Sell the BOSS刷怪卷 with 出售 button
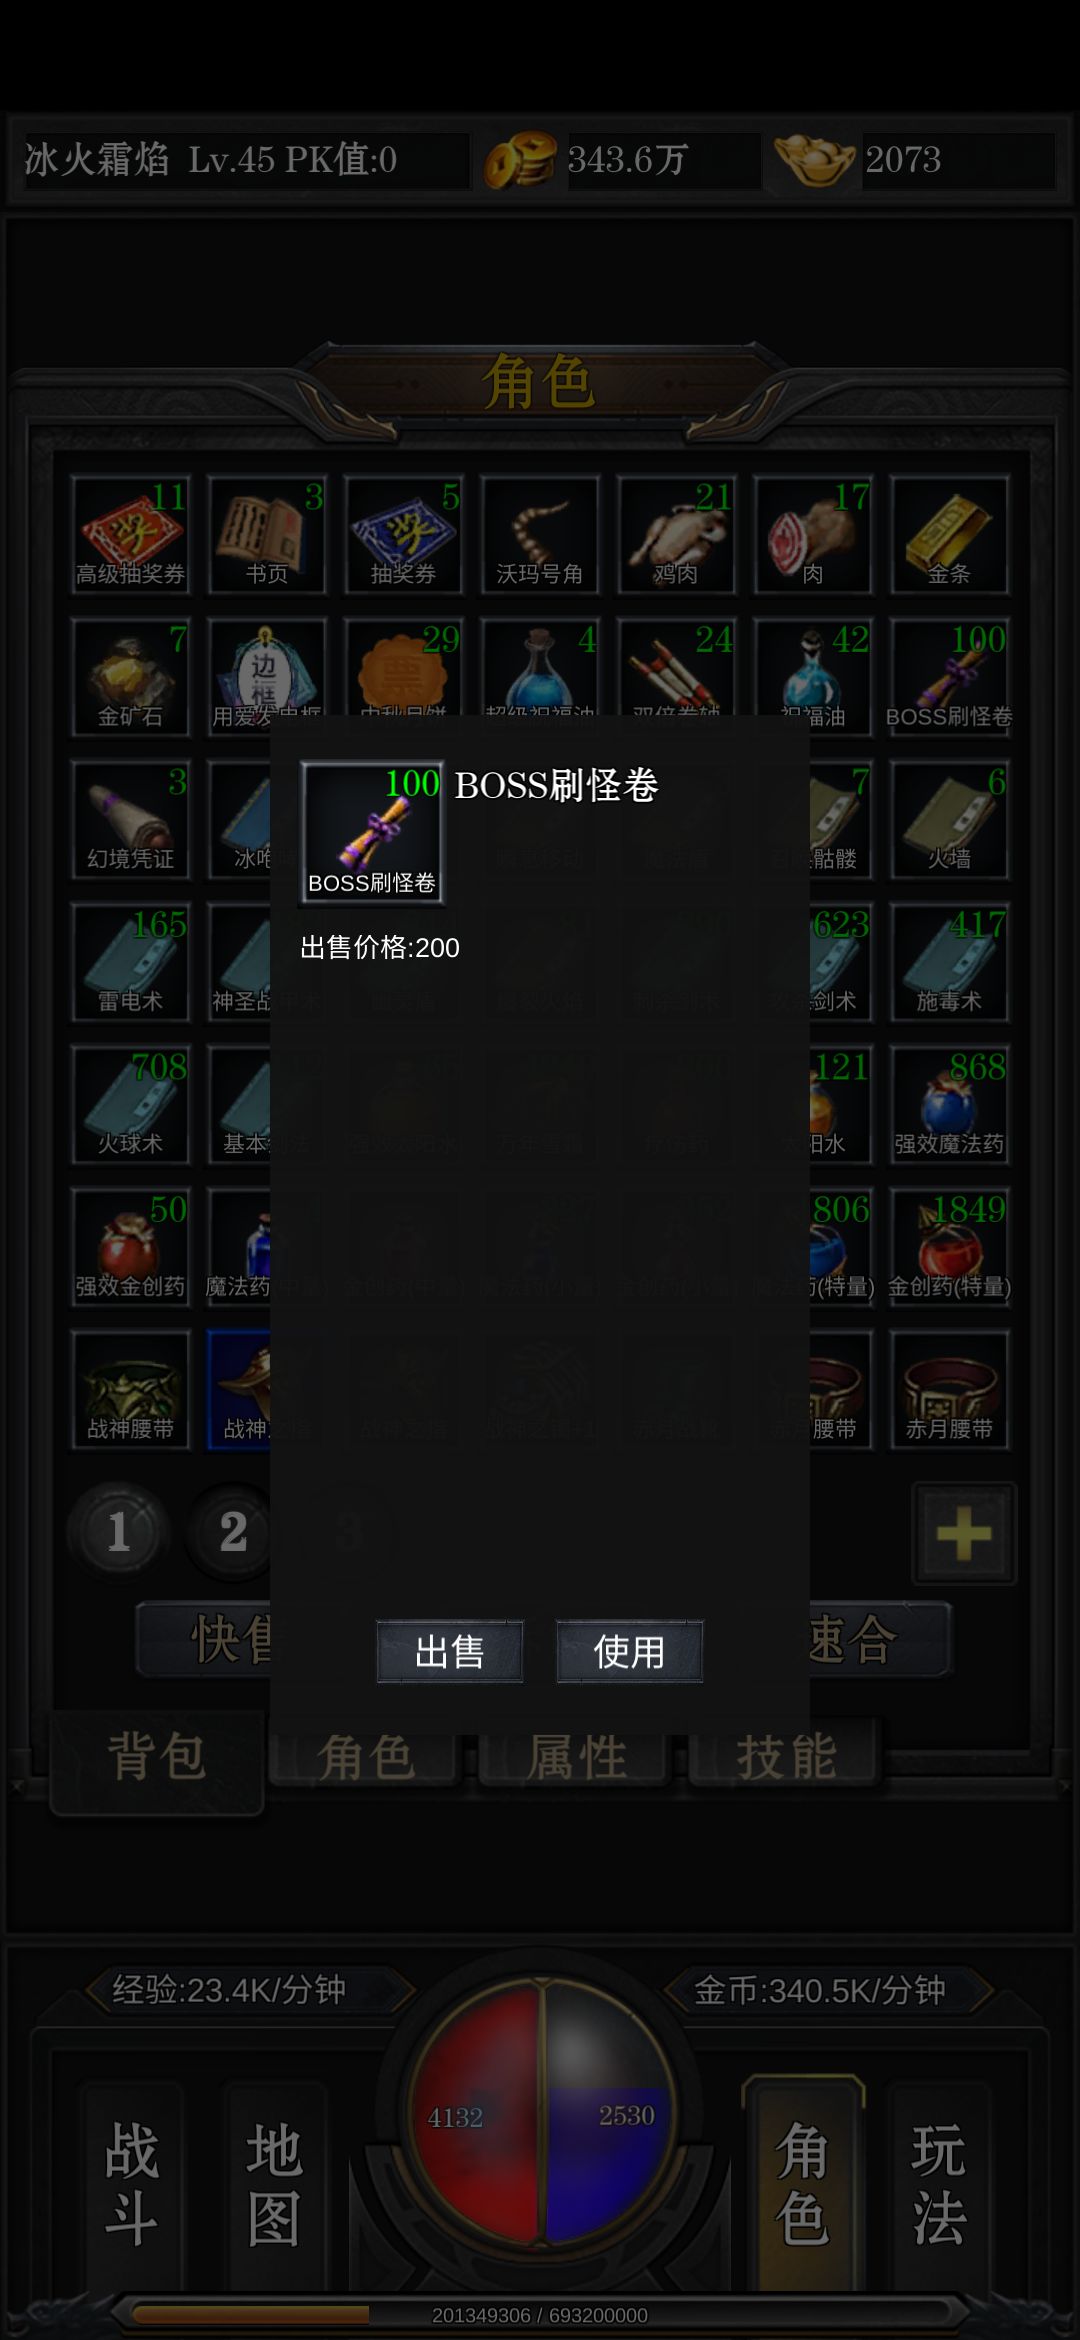 (x=450, y=1651)
